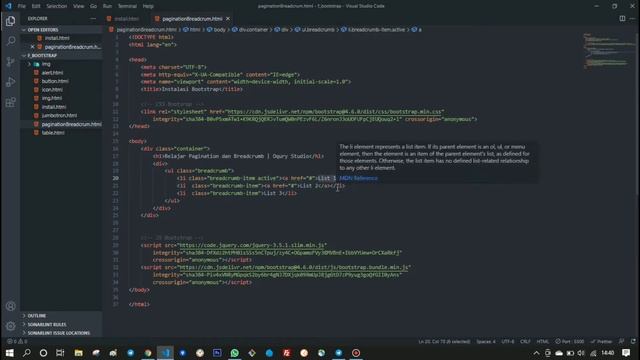Open the Search view in activity bar
This screenshot has width=640, height=360.
11,41
